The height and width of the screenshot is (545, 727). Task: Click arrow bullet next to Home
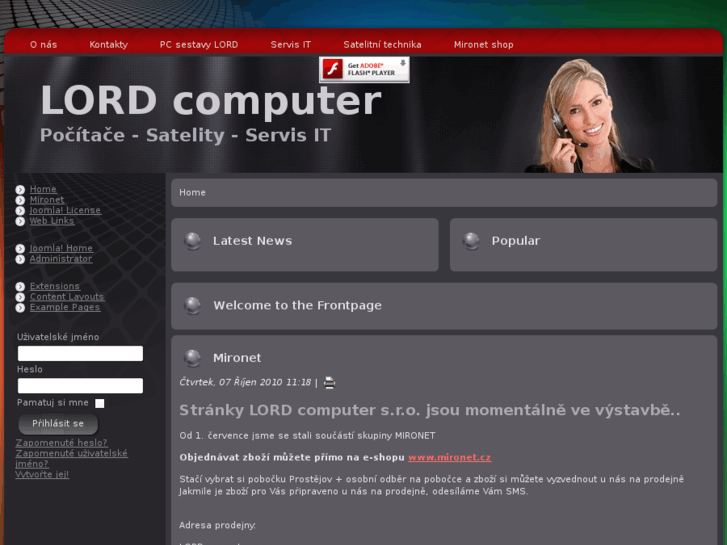[20, 190]
